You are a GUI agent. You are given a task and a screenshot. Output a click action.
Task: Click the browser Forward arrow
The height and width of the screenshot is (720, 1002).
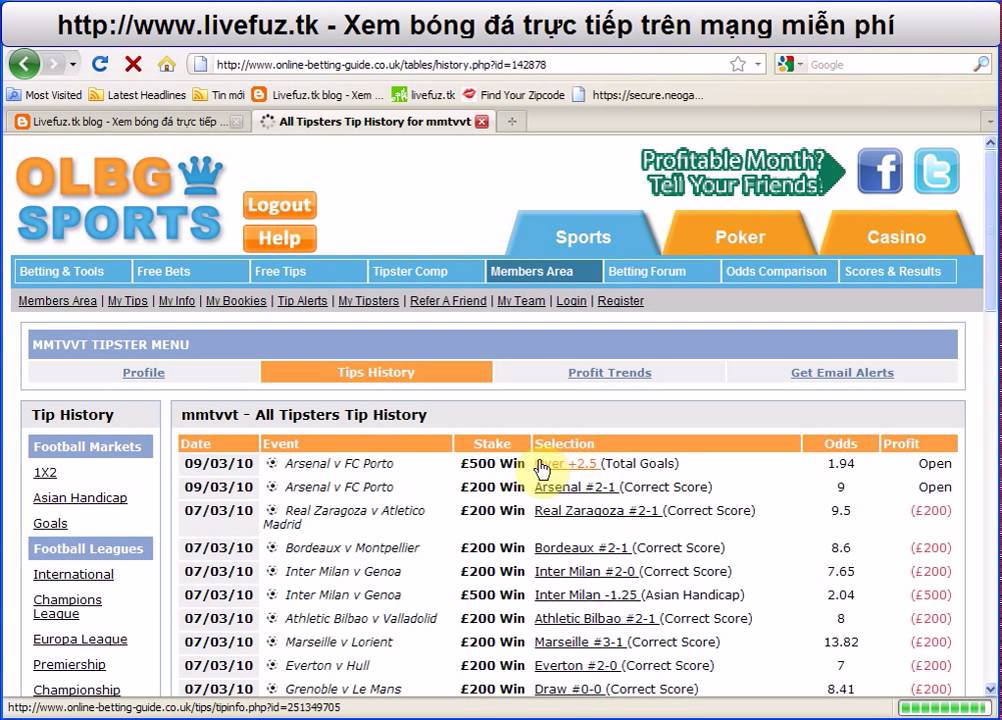point(54,64)
